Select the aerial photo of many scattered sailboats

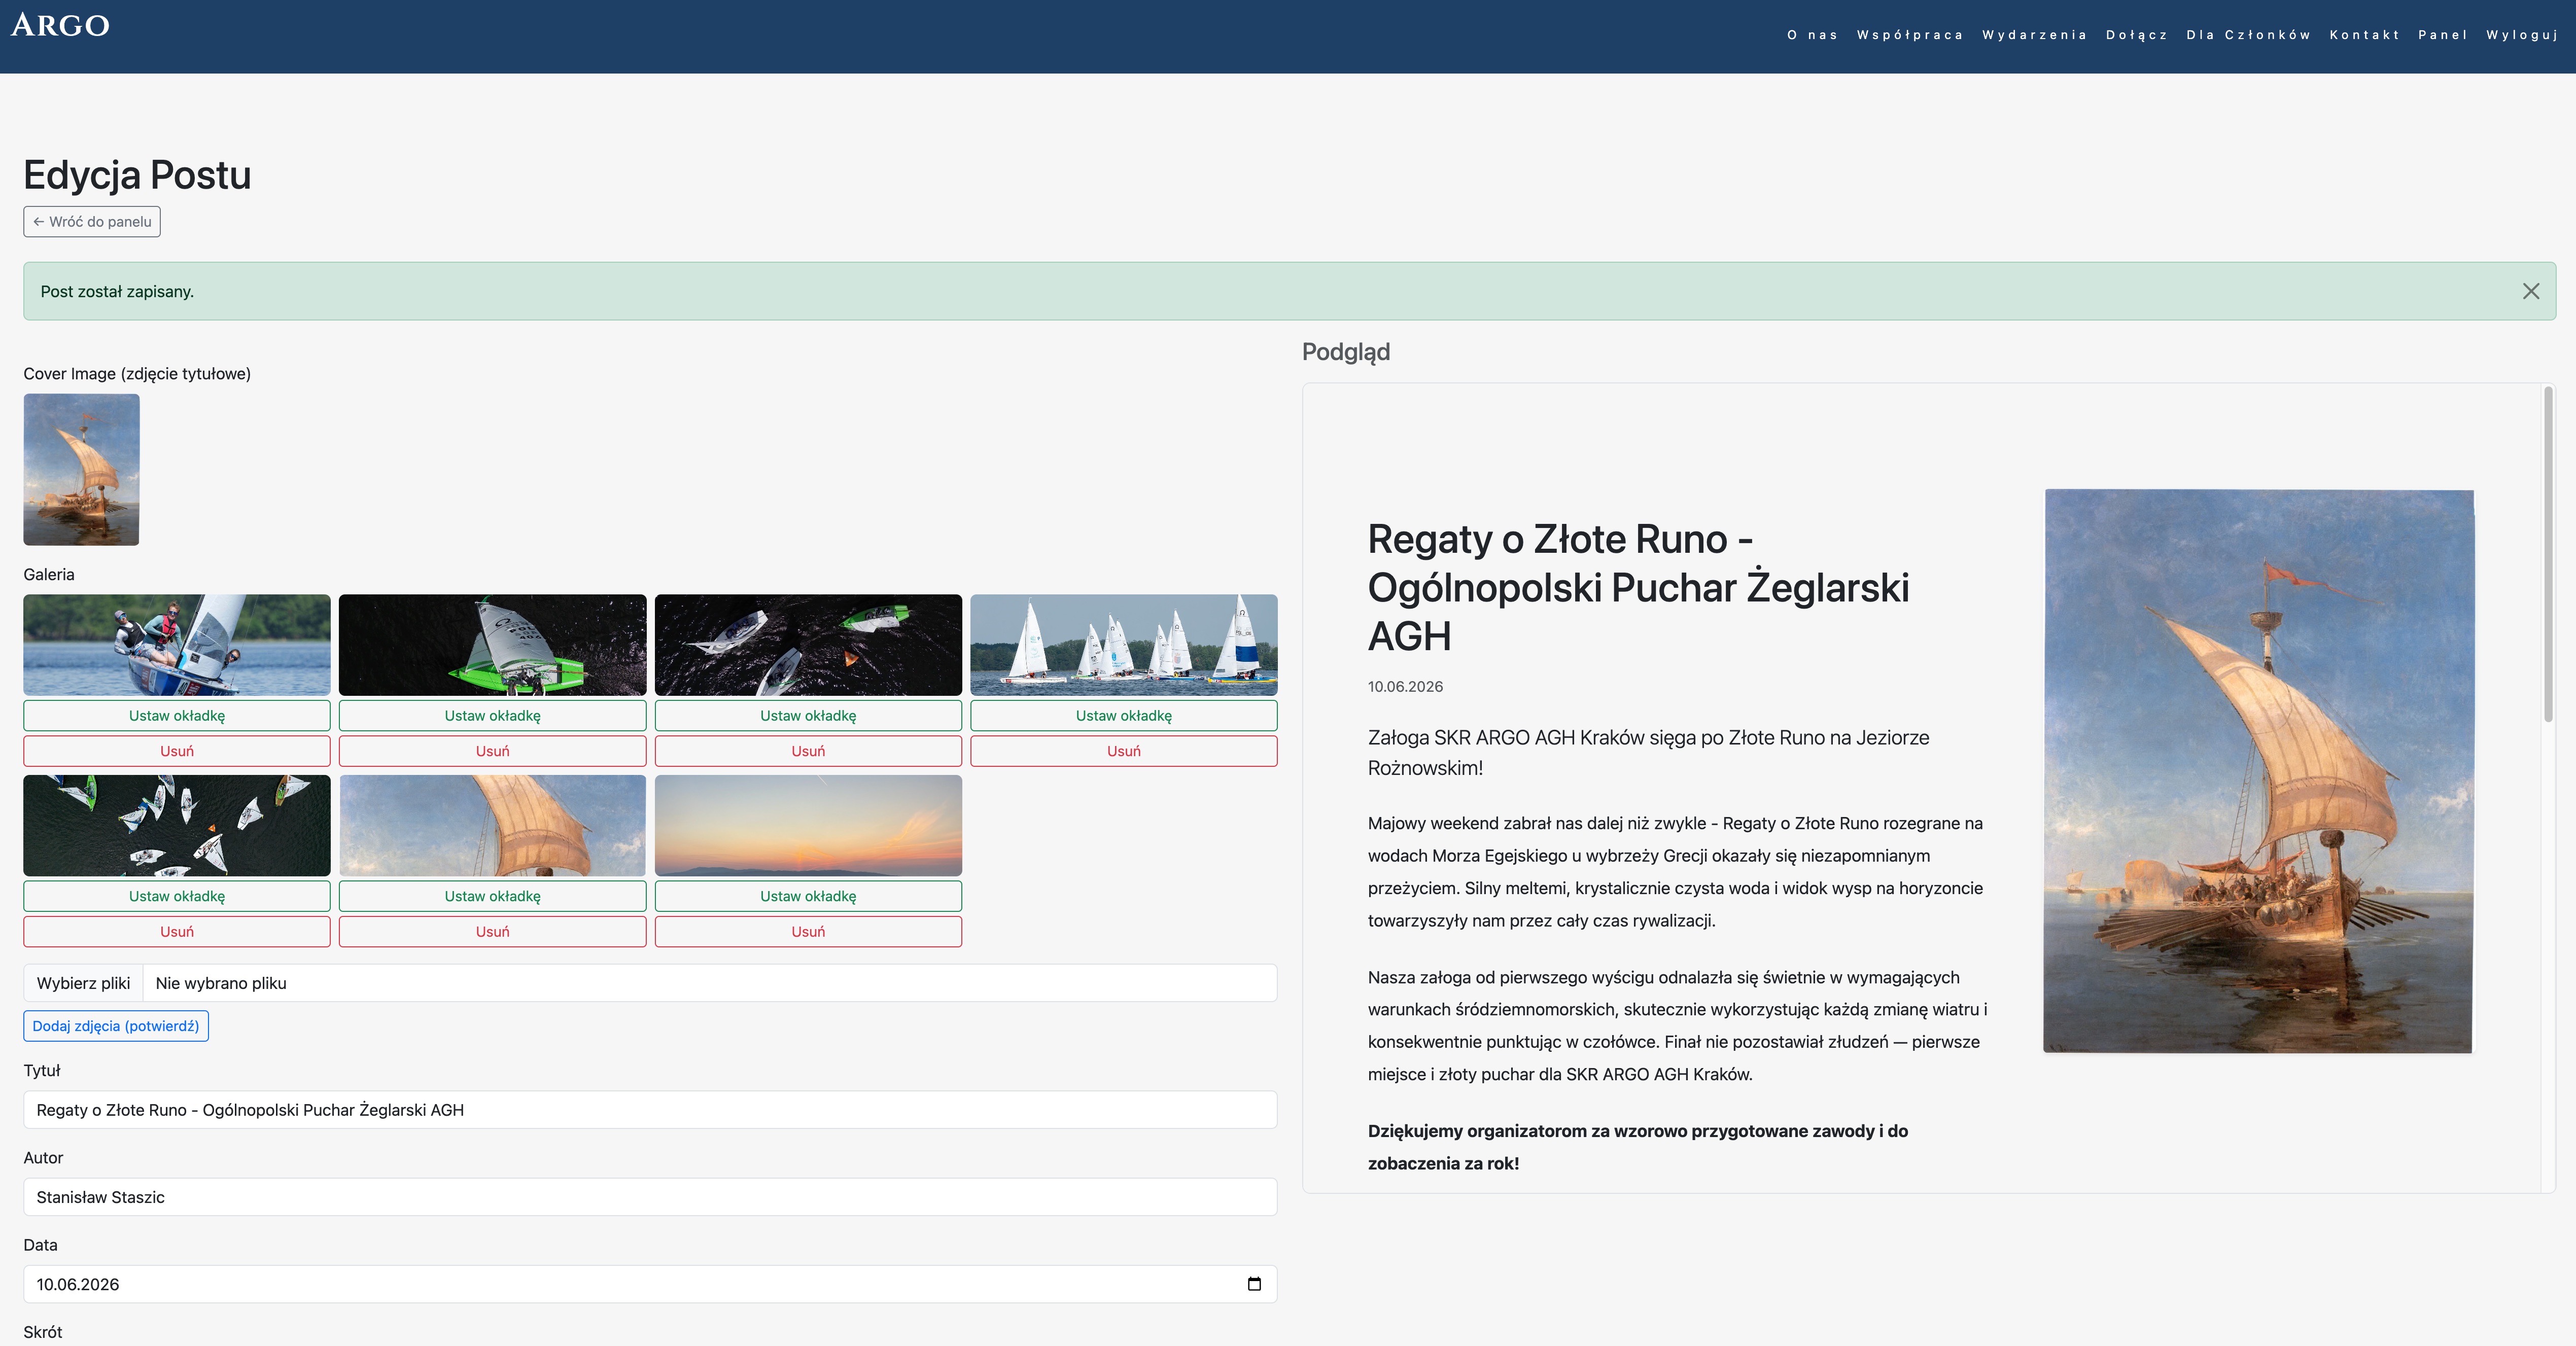click(177, 825)
